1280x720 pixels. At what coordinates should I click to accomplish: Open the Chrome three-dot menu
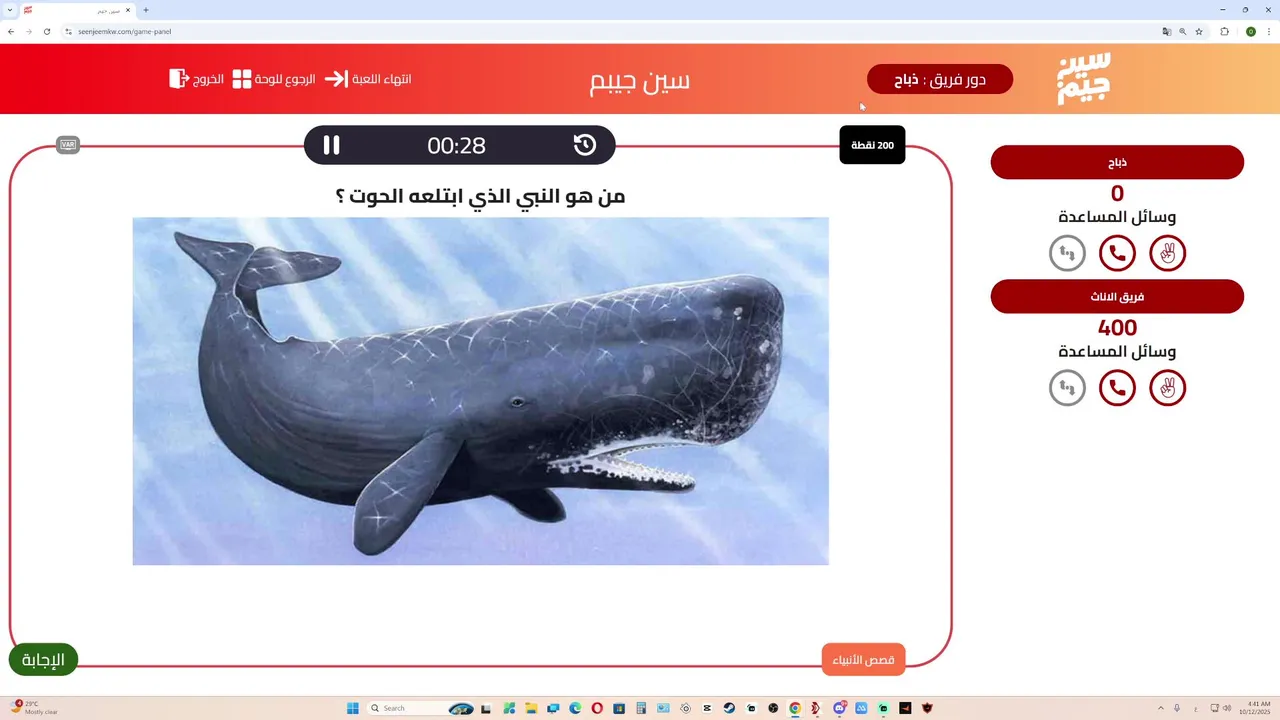[x=1268, y=31]
